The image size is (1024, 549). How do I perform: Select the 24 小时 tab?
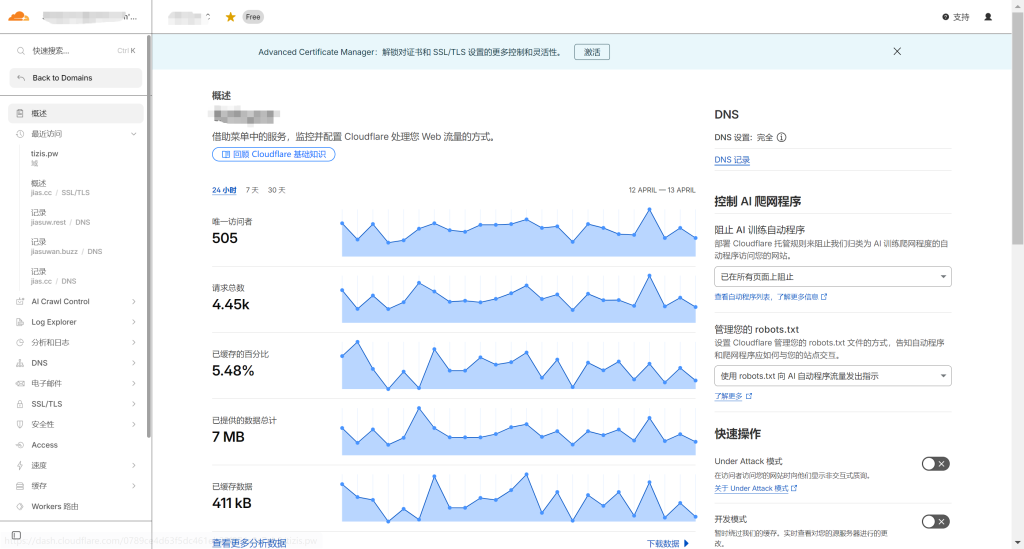click(x=224, y=190)
